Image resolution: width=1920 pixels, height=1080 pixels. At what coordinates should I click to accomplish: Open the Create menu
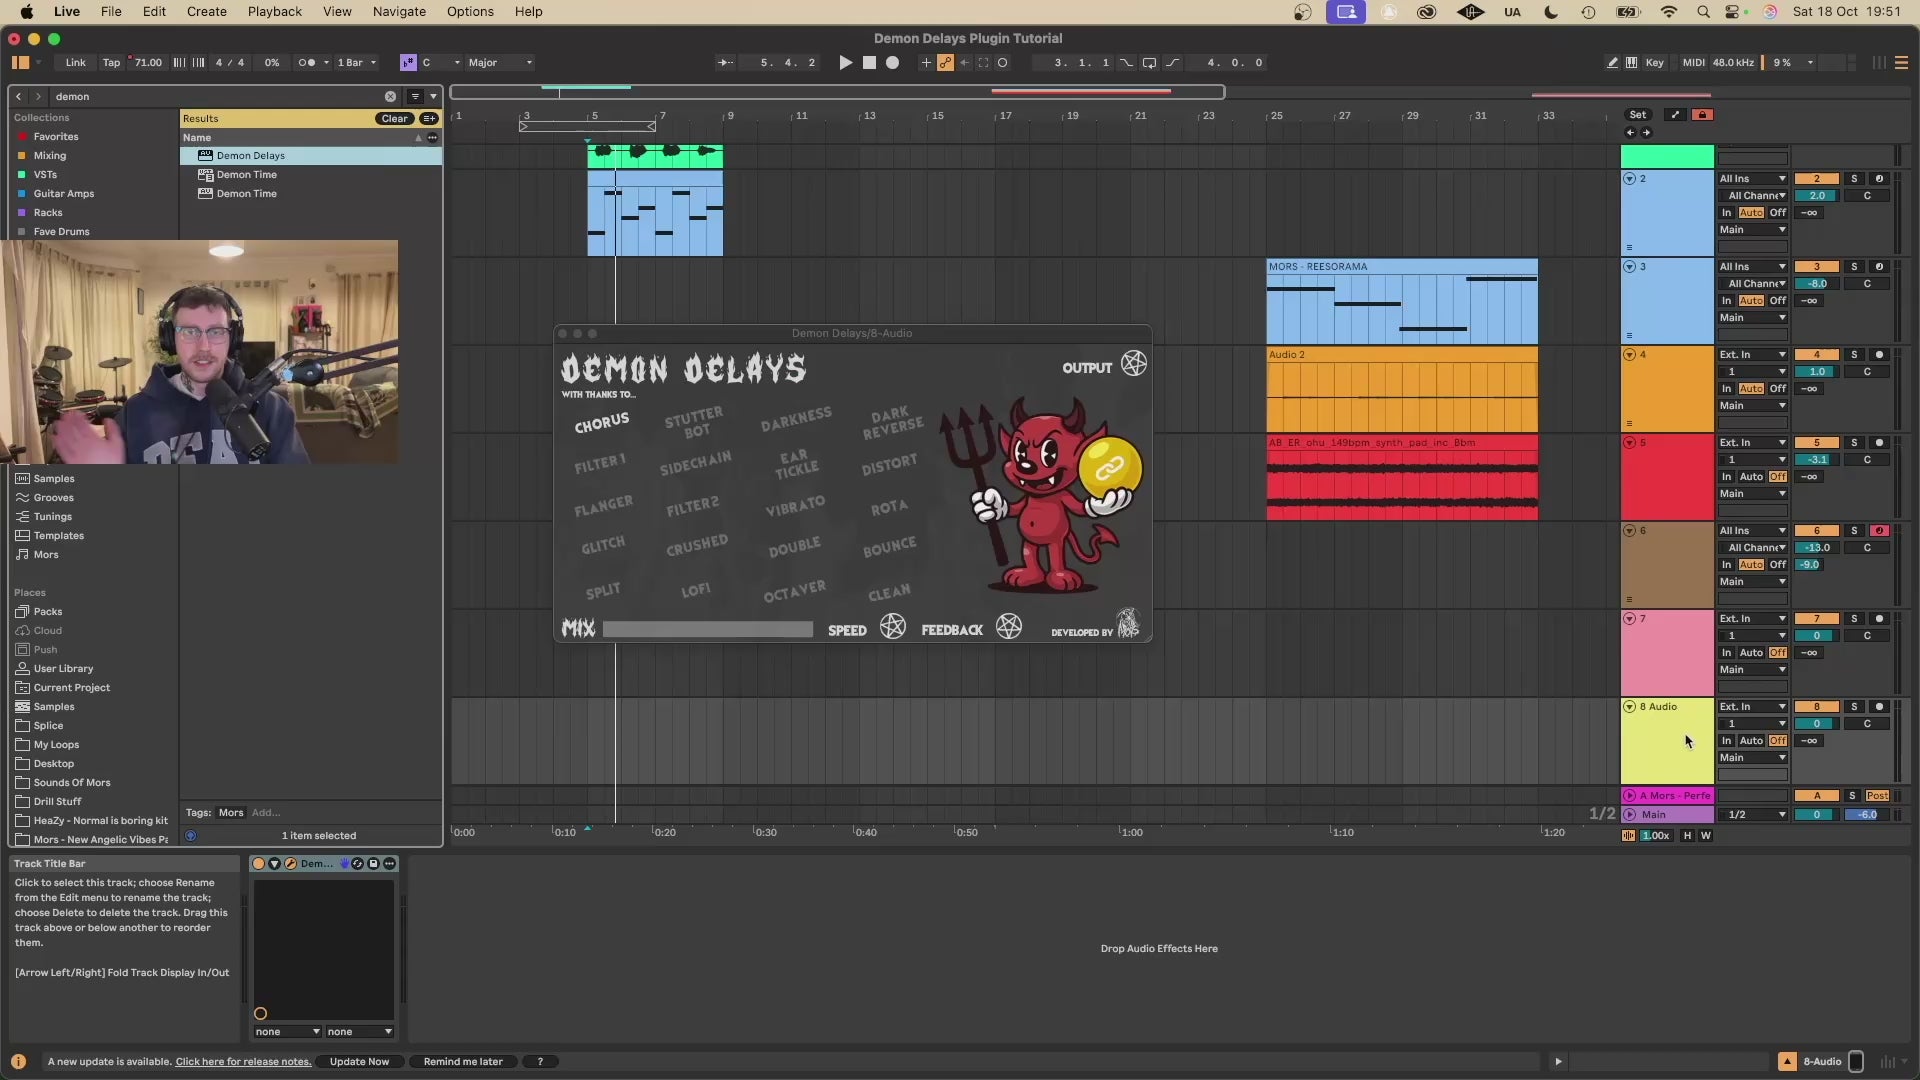pyautogui.click(x=206, y=12)
